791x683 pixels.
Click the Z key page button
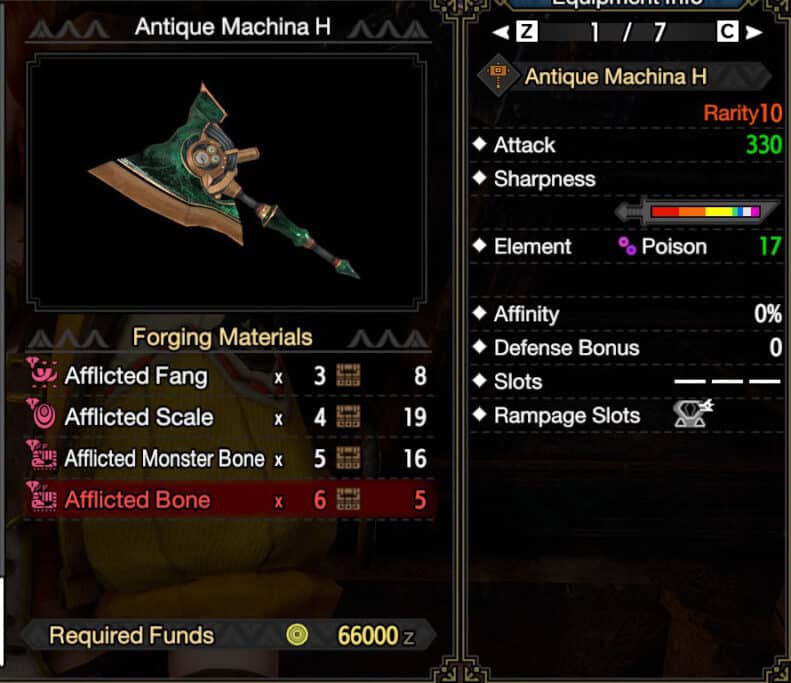coord(527,32)
